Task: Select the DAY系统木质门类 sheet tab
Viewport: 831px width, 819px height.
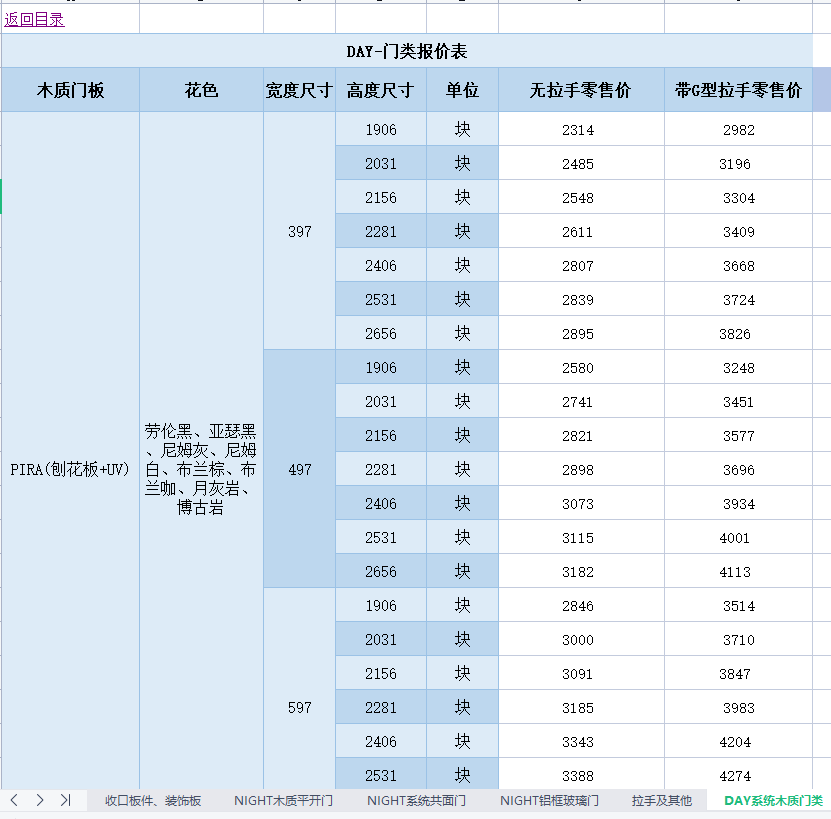Action: point(773,800)
